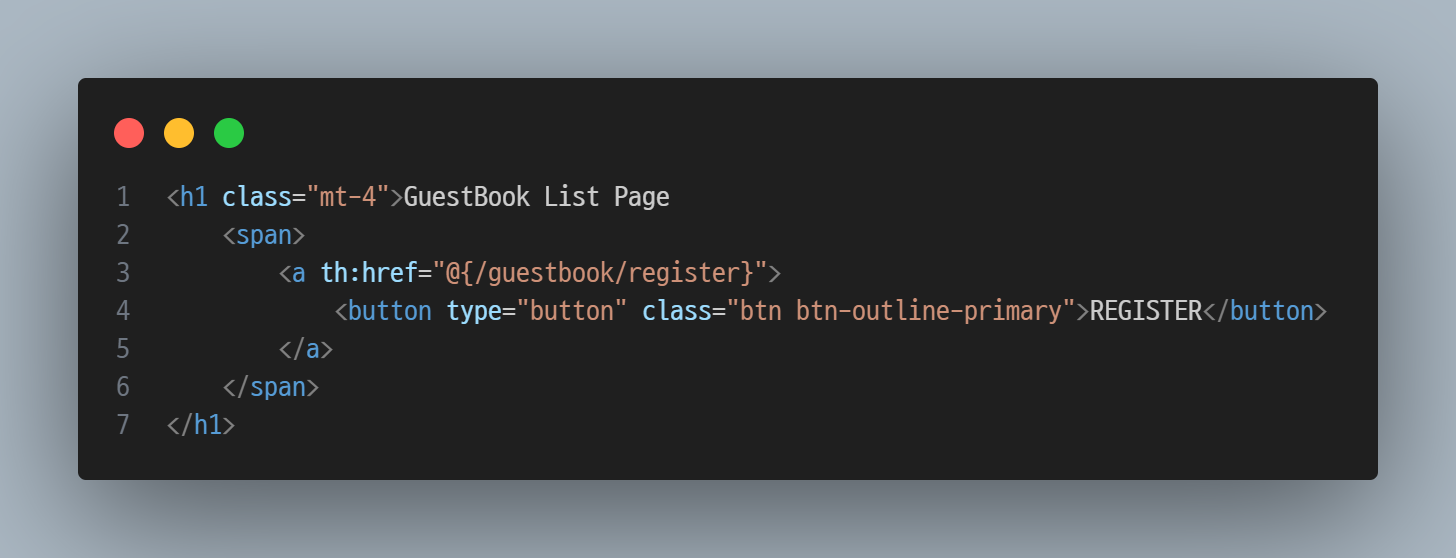Click line number 1
Image resolution: width=1456 pixels, height=558 pixels.
click(x=123, y=197)
